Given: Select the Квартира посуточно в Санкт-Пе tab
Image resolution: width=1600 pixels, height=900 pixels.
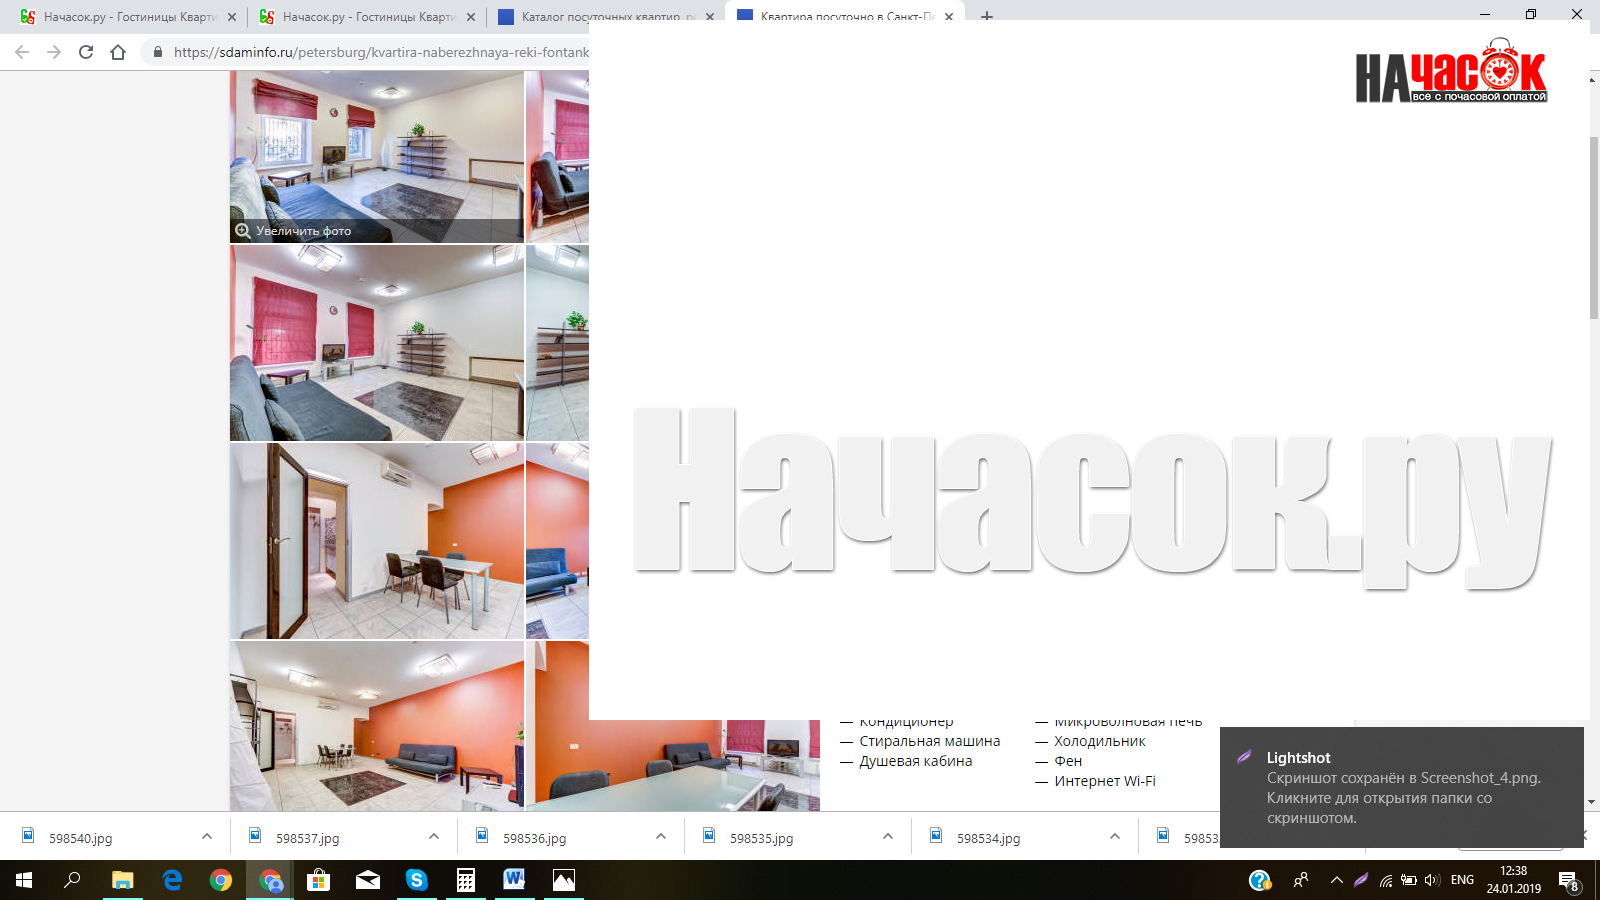Looking at the screenshot, I should click(x=846, y=17).
